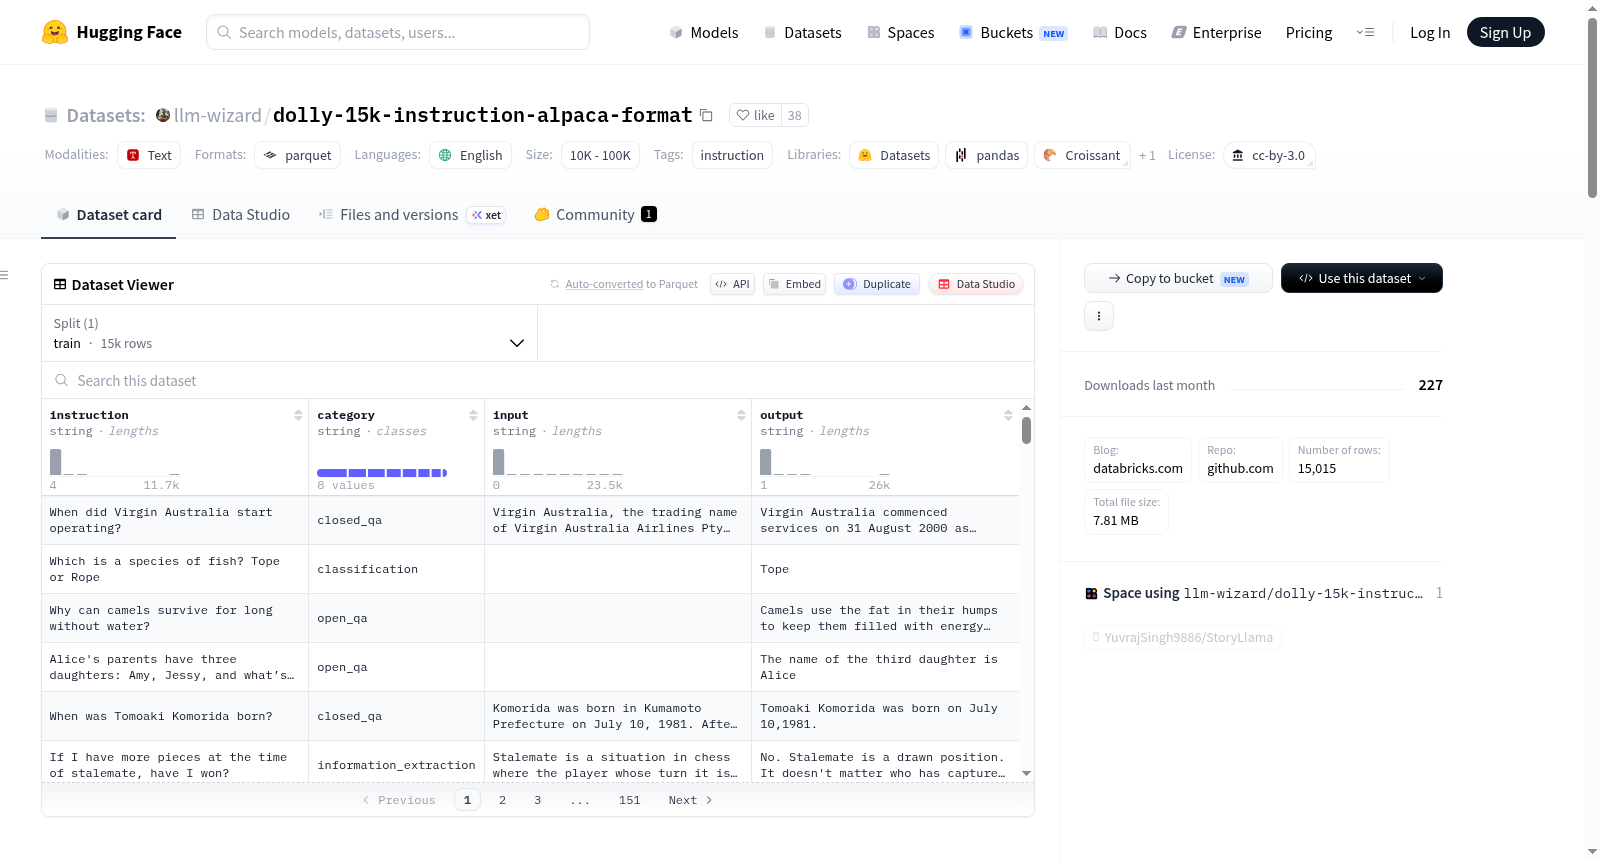1600x861 pixels.
Task: Open Models in top navigation
Action: (x=704, y=32)
